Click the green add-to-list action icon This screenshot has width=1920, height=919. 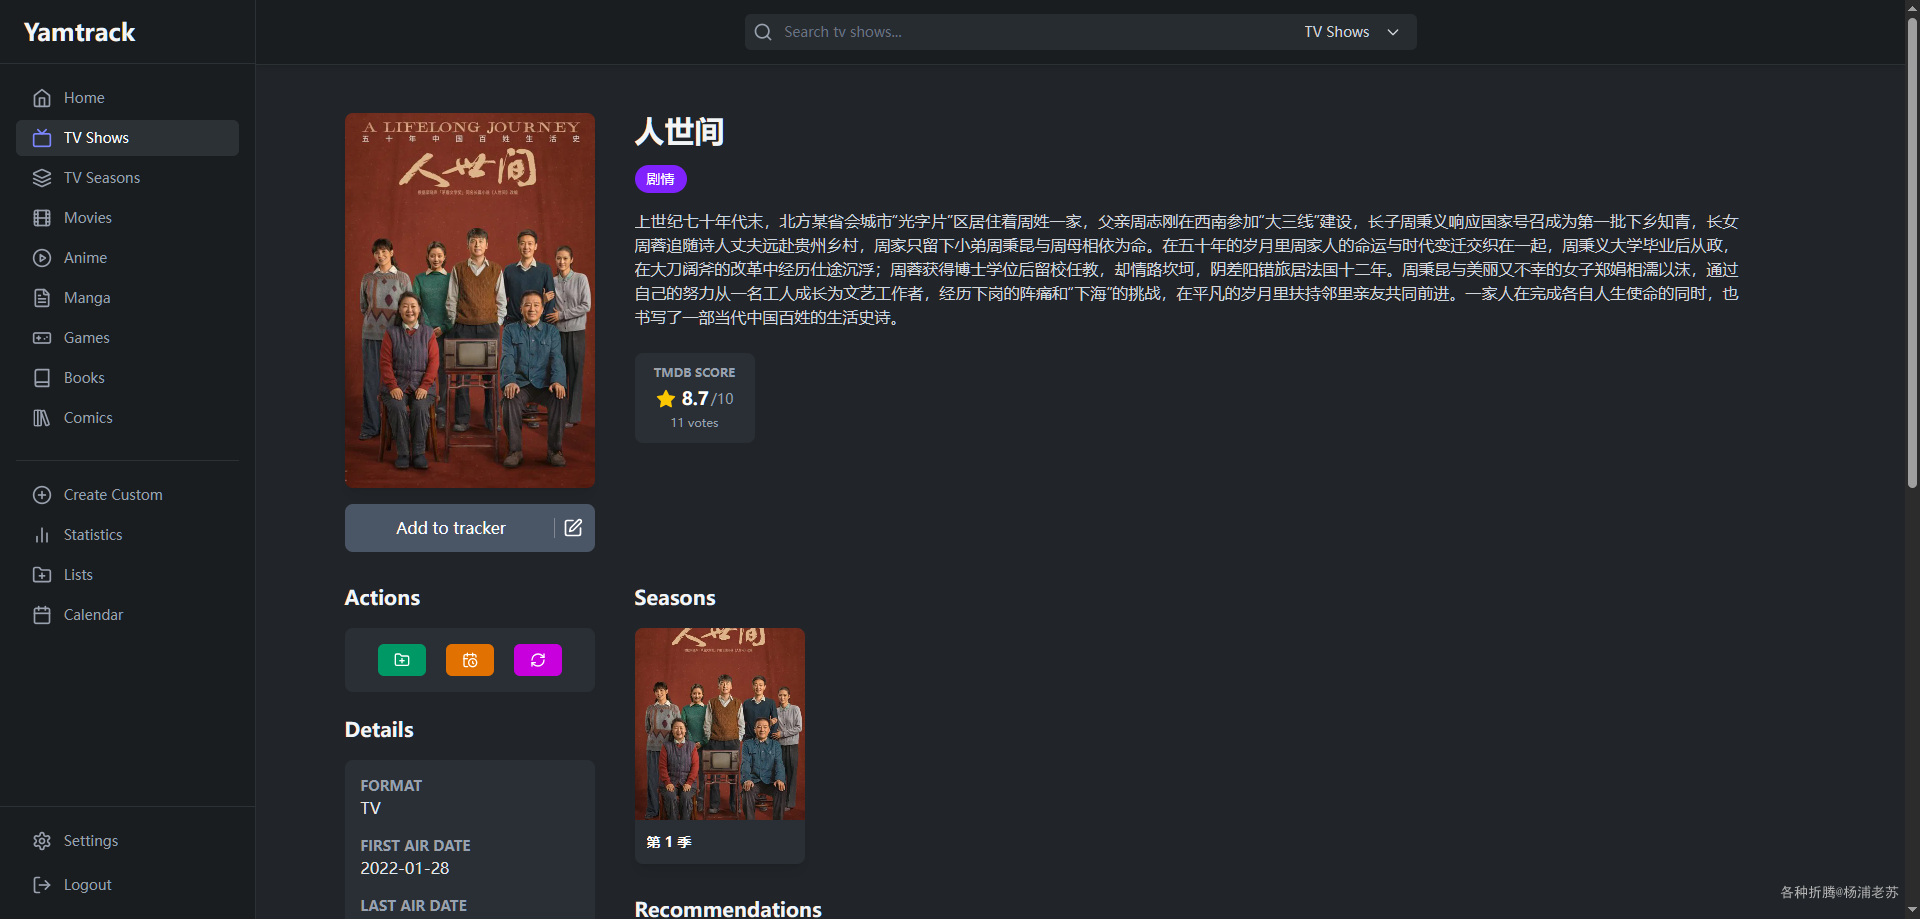(402, 660)
